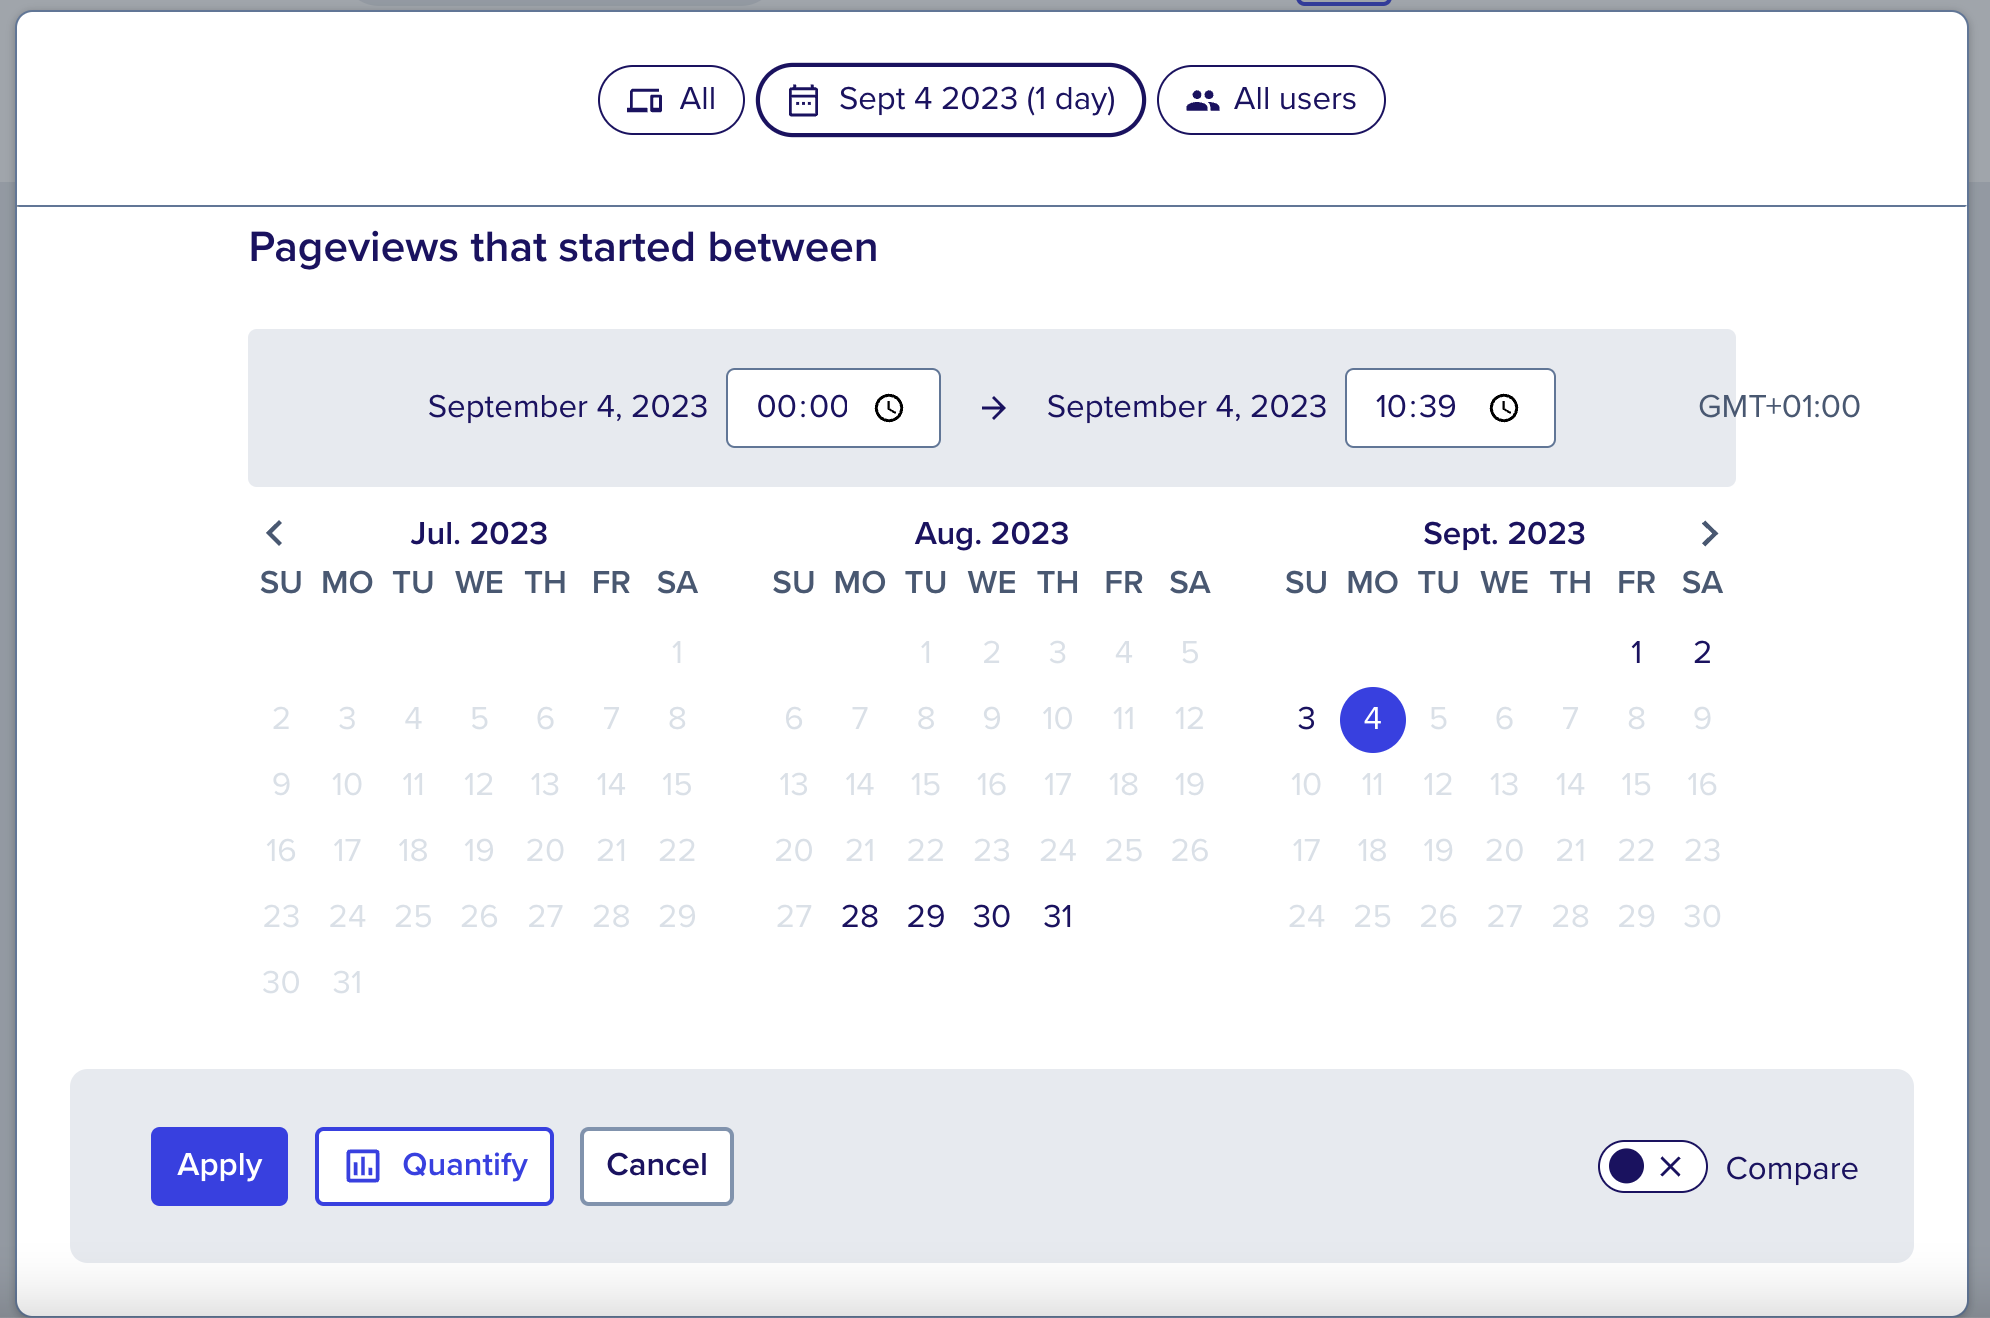The height and width of the screenshot is (1318, 1990).
Task: Toggle the Compare switch
Action: click(1652, 1167)
